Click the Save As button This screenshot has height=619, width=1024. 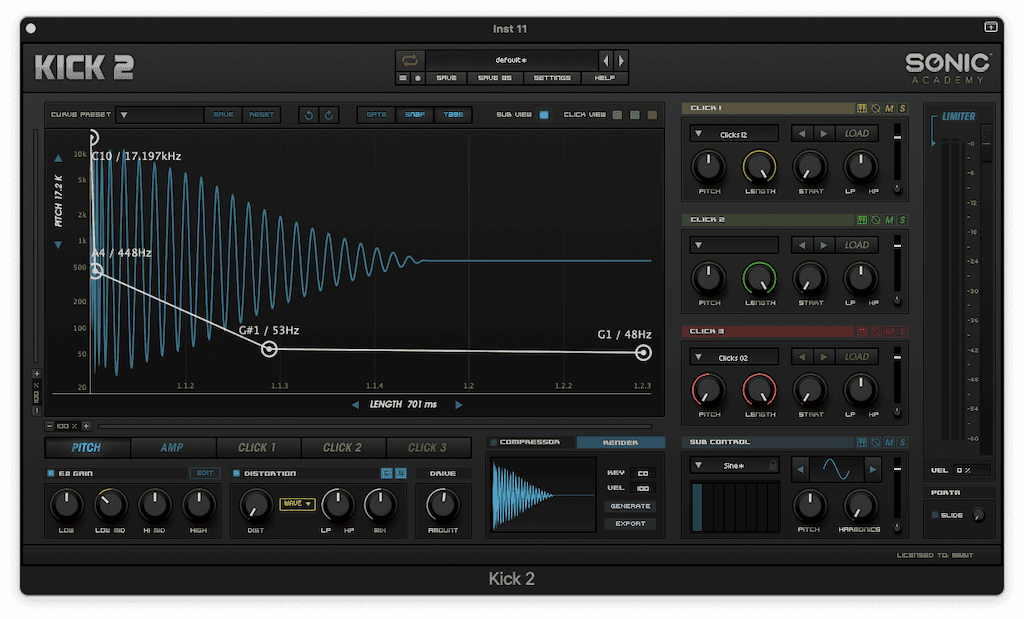coord(494,78)
